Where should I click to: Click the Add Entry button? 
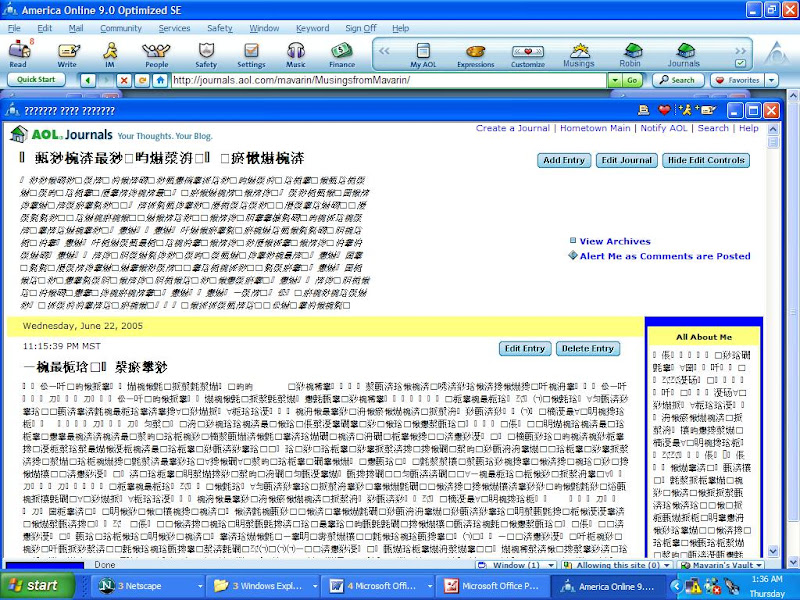(x=564, y=160)
